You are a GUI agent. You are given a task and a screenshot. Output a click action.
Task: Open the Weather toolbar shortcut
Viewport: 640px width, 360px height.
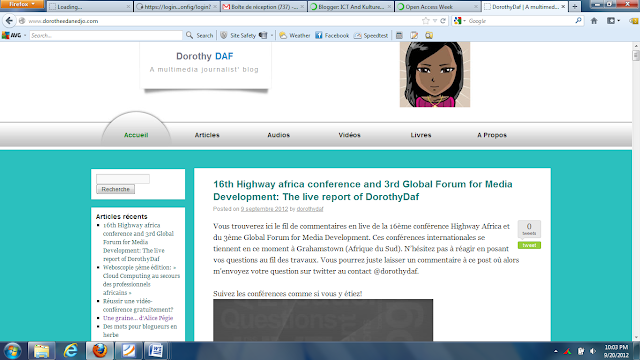[295, 36]
